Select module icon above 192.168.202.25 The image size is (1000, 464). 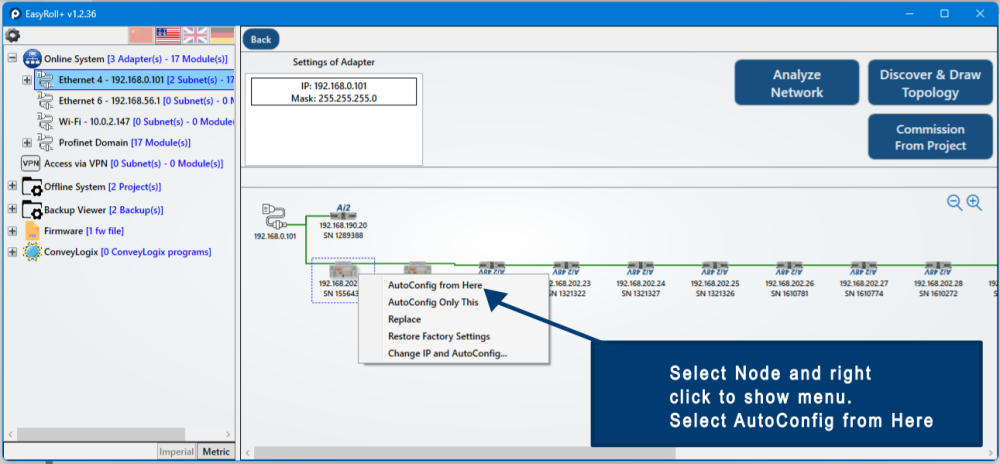pyautogui.click(x=715, y=268)
